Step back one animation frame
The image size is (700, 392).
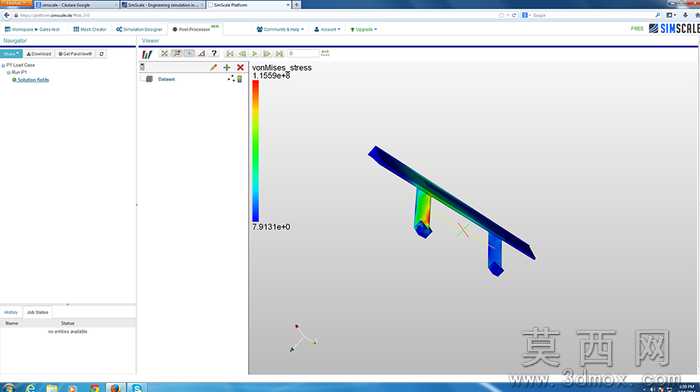pos(242,54)
